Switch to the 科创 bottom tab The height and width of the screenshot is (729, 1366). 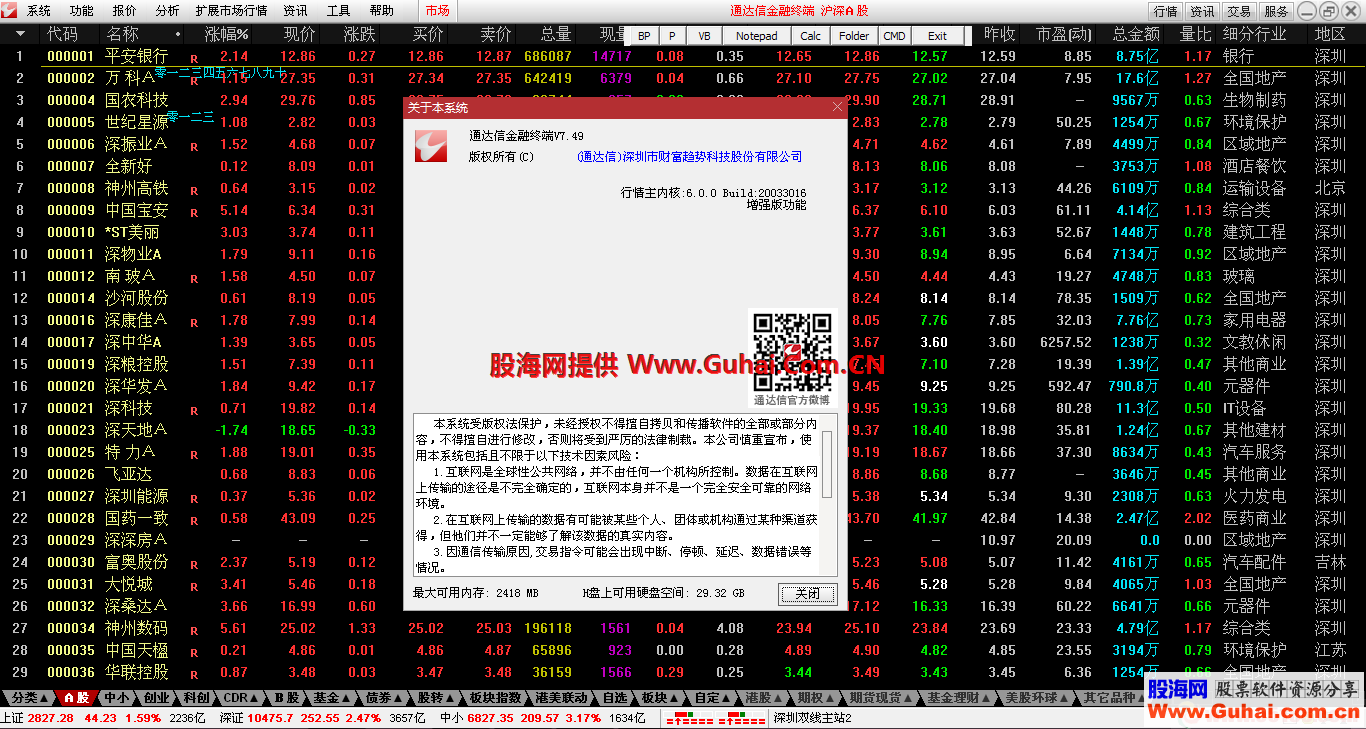tap(196, 698)
